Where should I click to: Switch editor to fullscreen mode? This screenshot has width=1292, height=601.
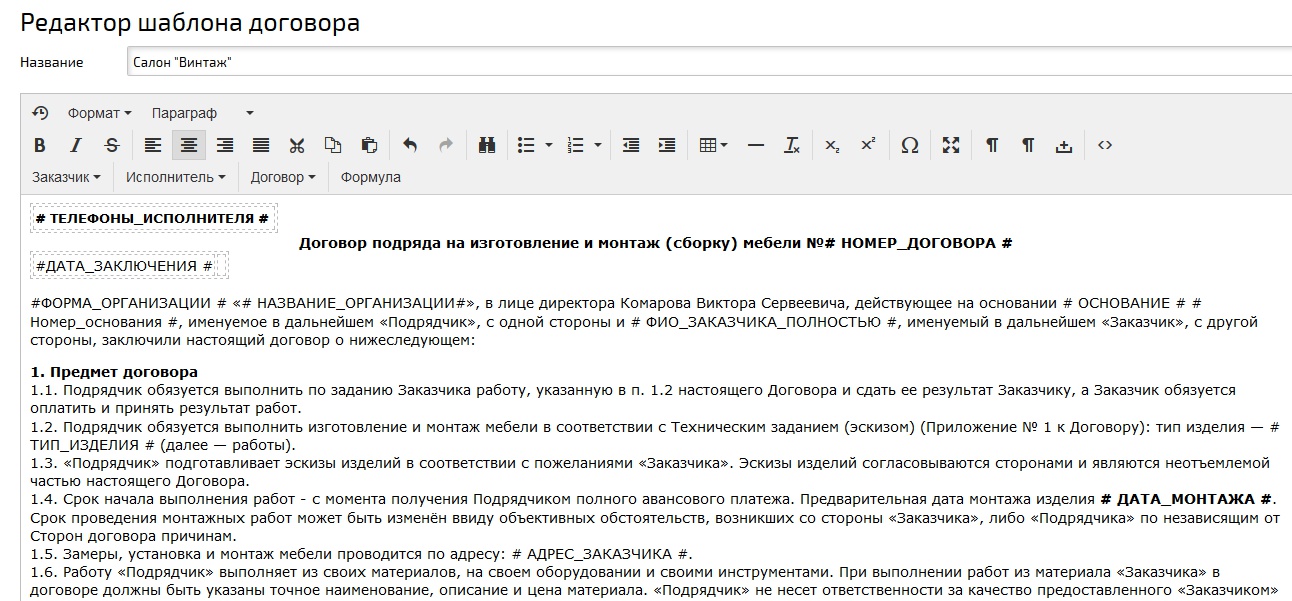[951, 146]
